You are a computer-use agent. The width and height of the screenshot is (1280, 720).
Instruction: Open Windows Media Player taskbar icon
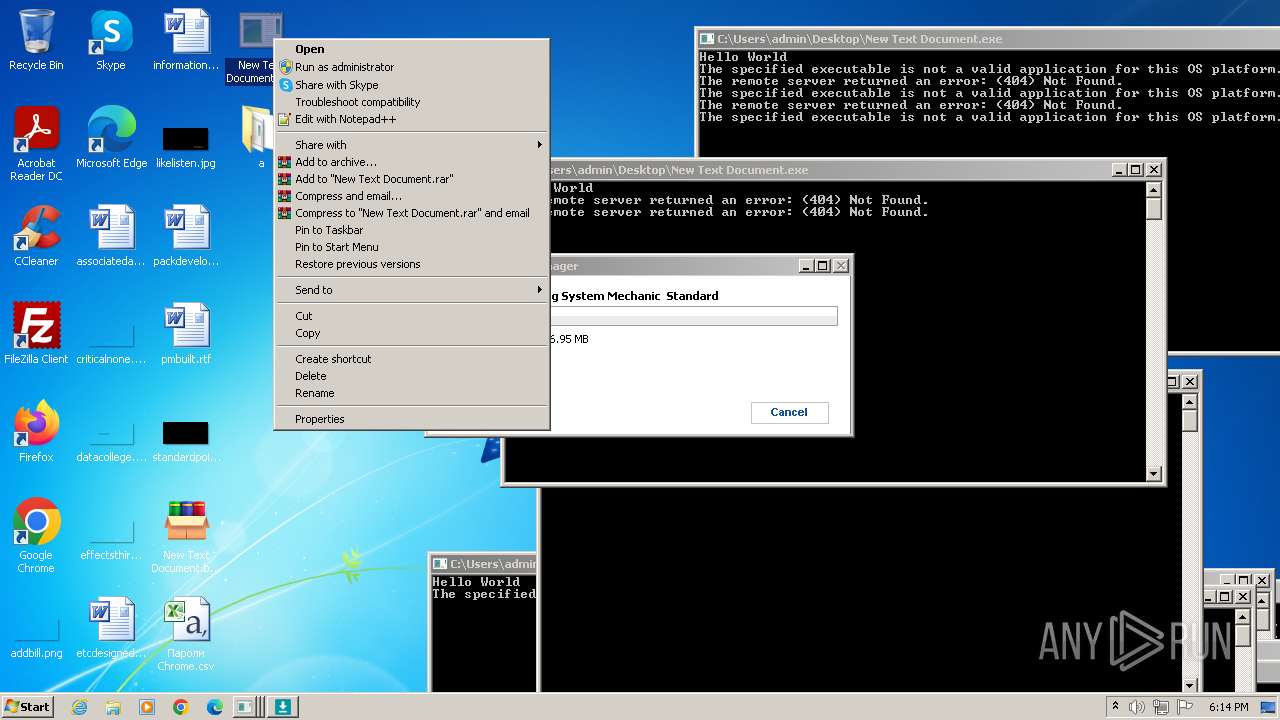(x=147, y=707)
